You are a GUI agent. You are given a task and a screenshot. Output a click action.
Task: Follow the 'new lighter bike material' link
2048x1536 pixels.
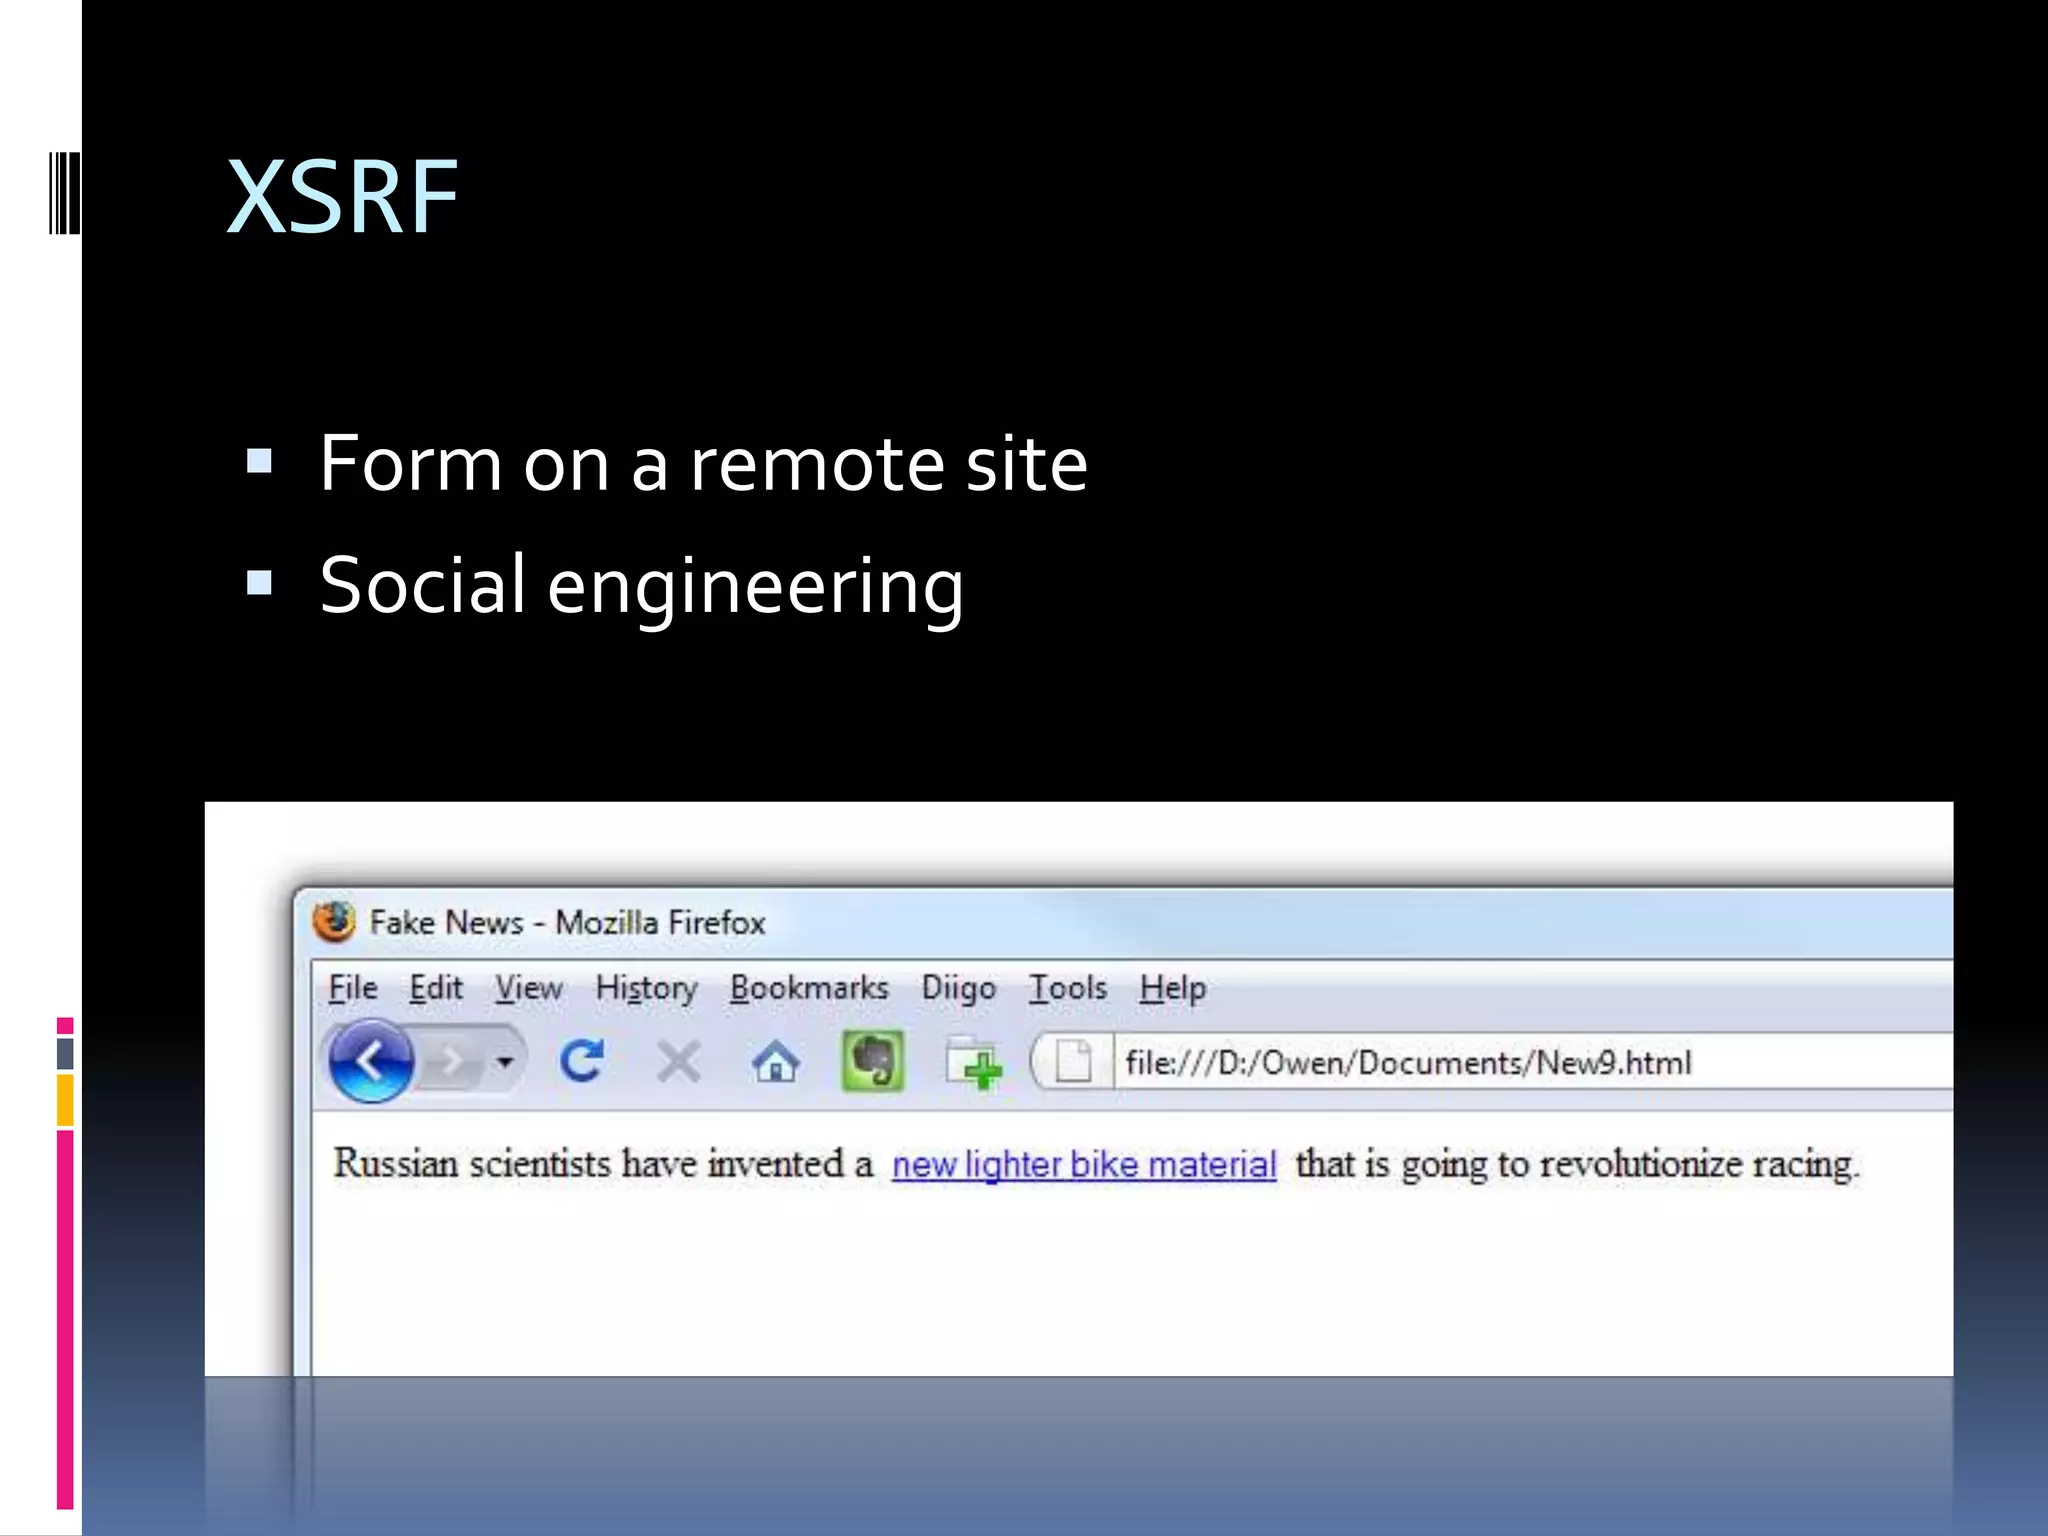[1084, 1164]
